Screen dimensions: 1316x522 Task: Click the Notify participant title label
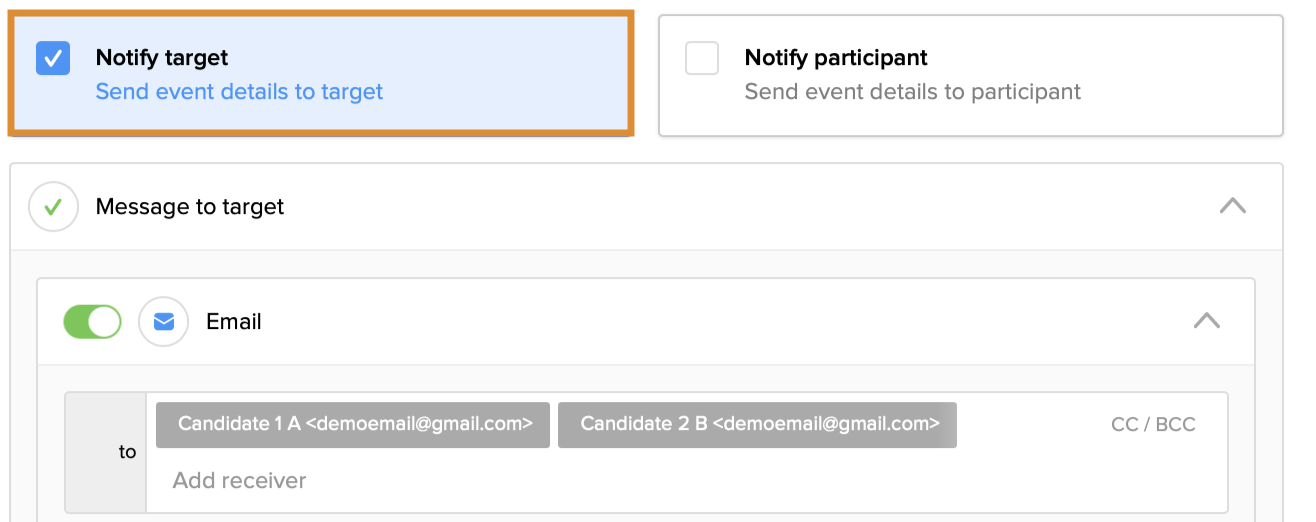(836, 58)
